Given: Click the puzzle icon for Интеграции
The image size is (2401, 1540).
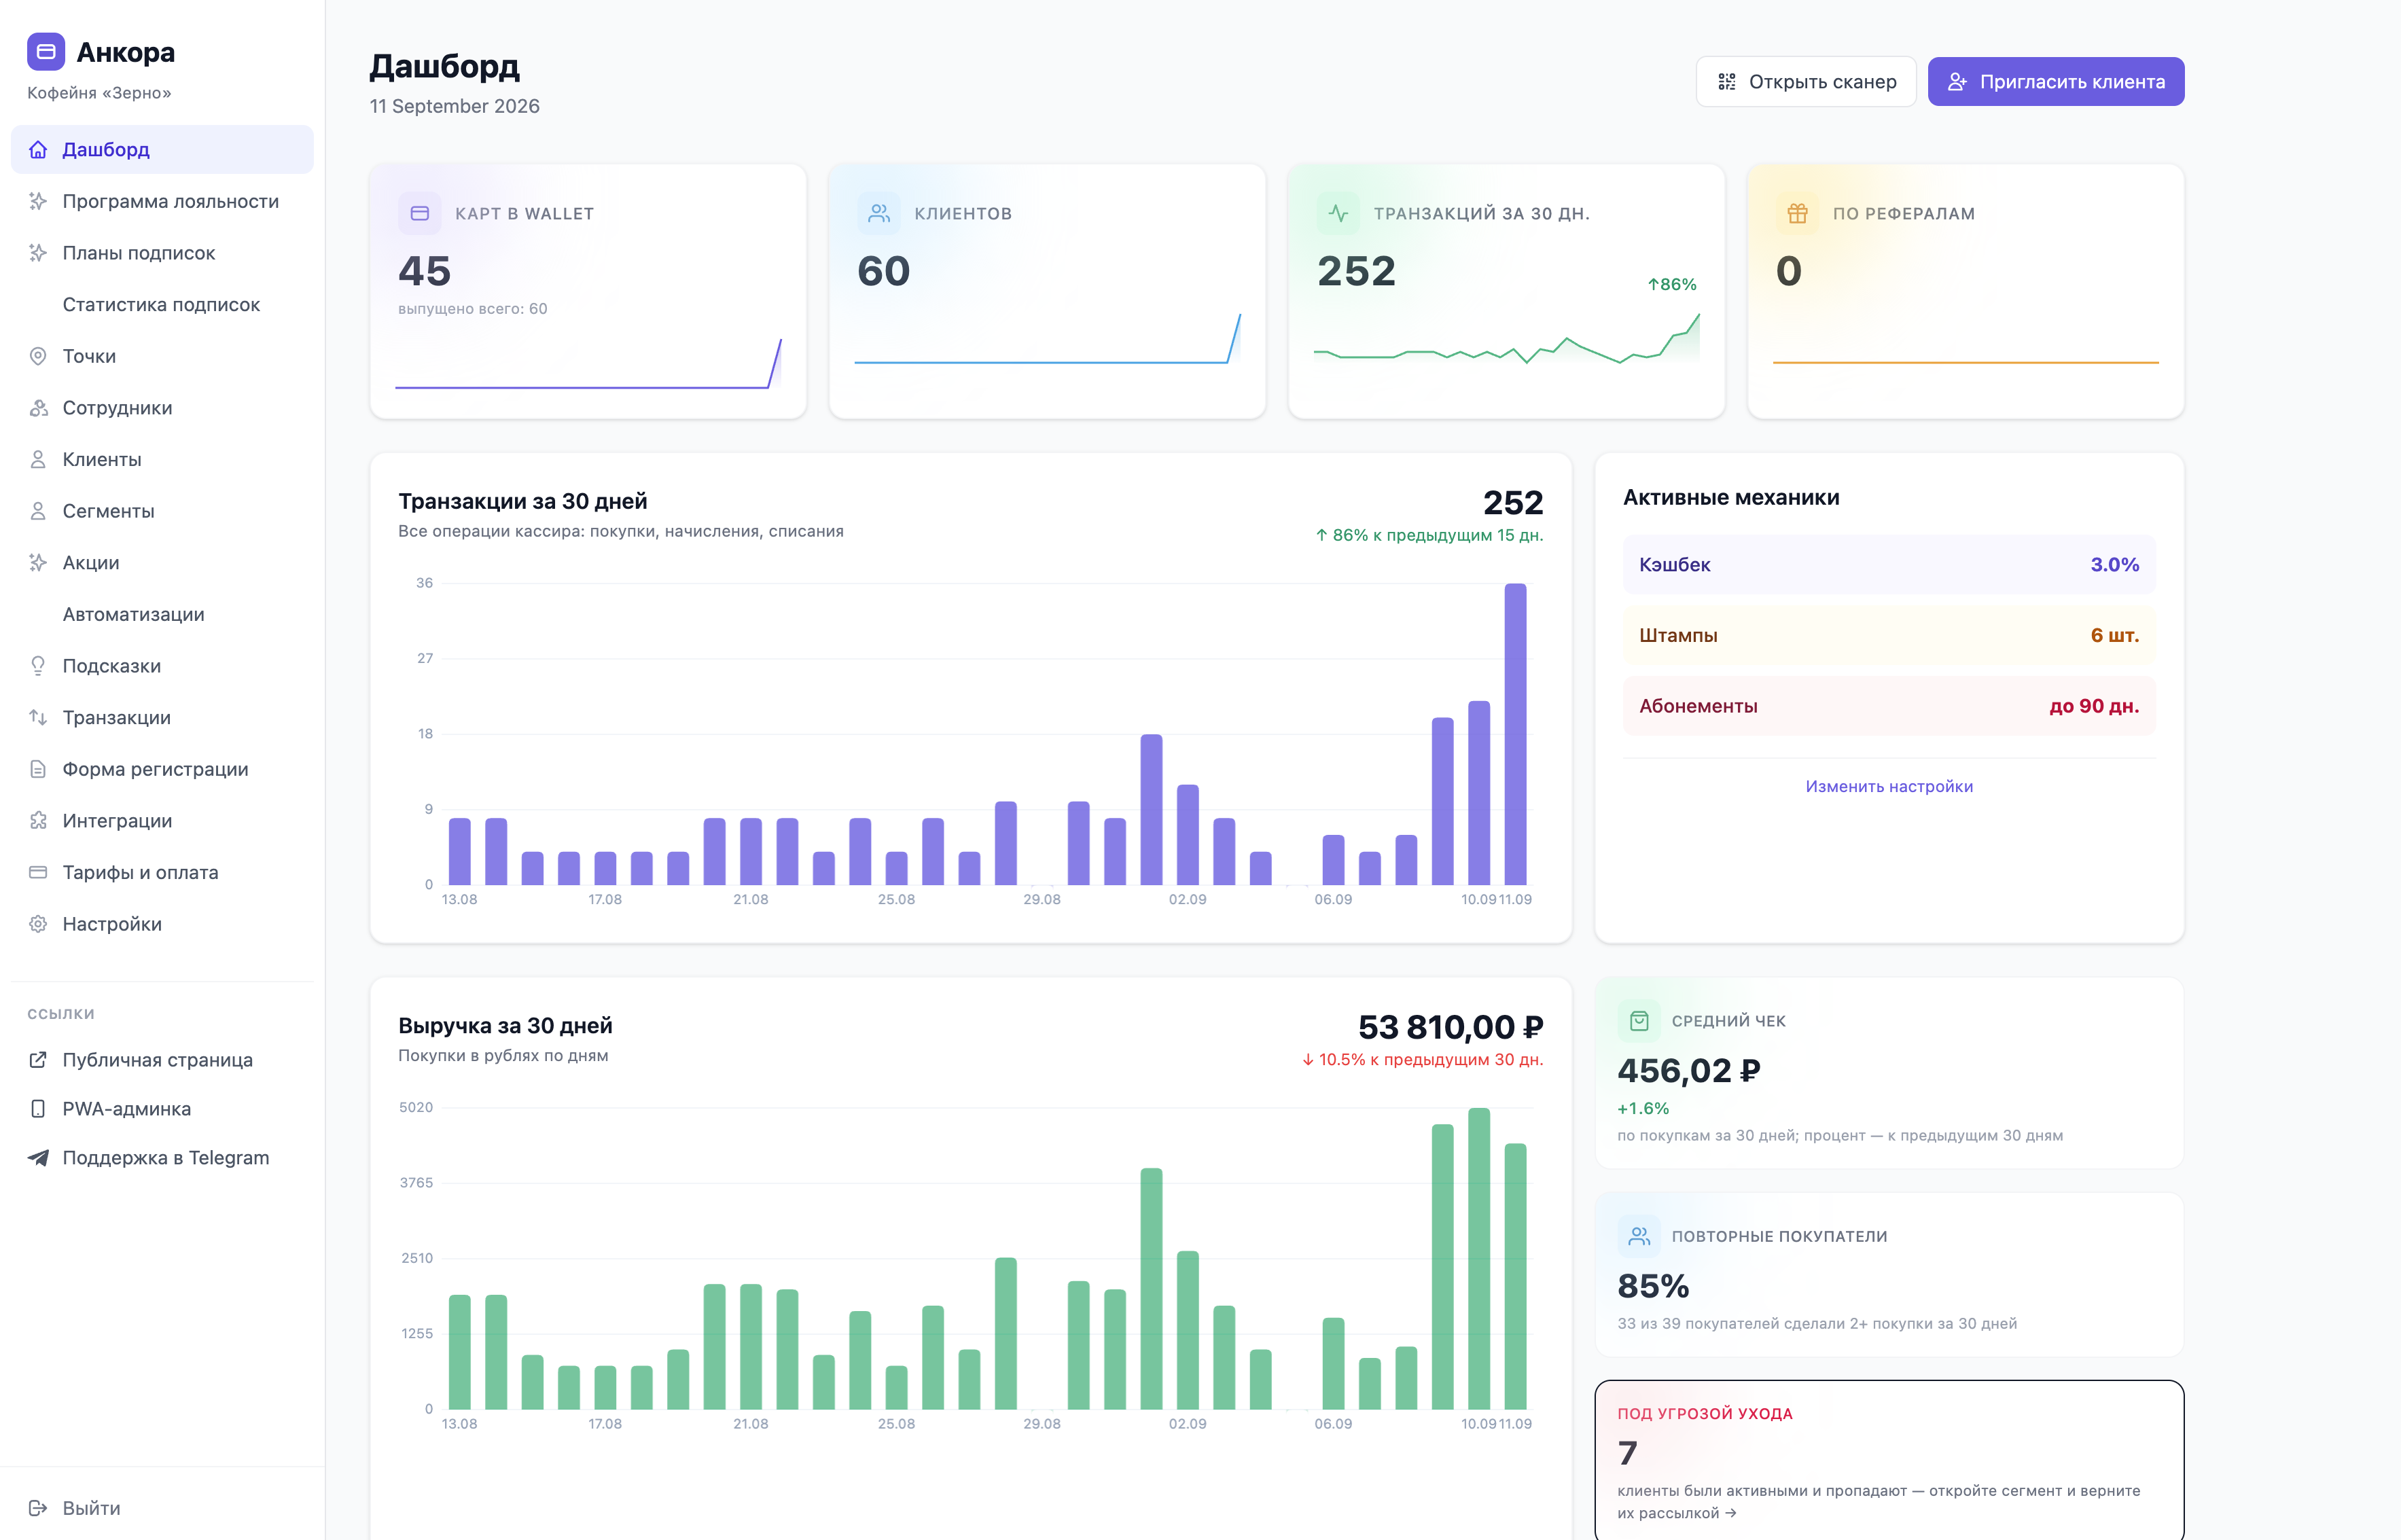Looking at the screenshot, I should pos(38,821).
